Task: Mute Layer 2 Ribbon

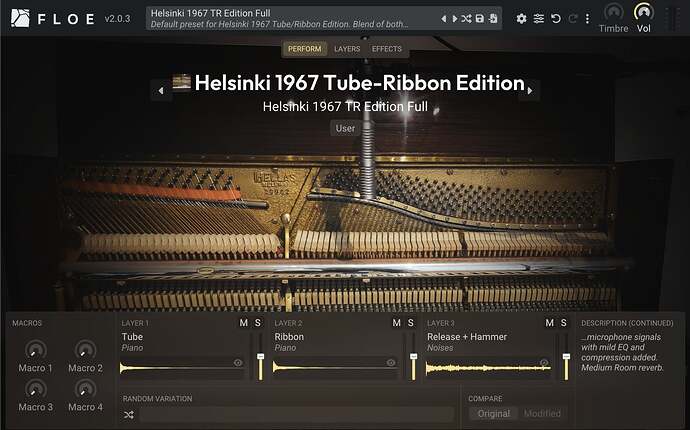Action: pyautogui.click(x=396, y=323)
